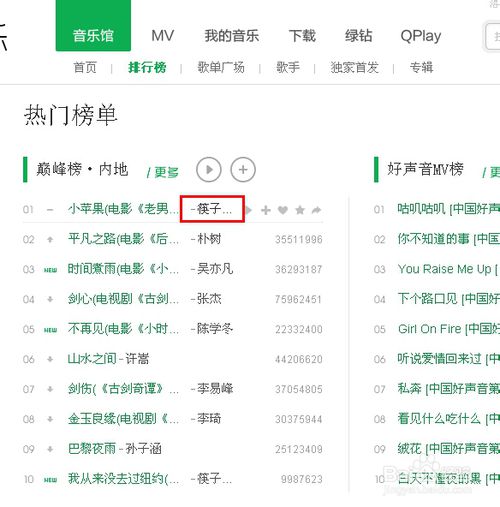Open 独家首发 sub-navigation link

(x=354, y=67)
